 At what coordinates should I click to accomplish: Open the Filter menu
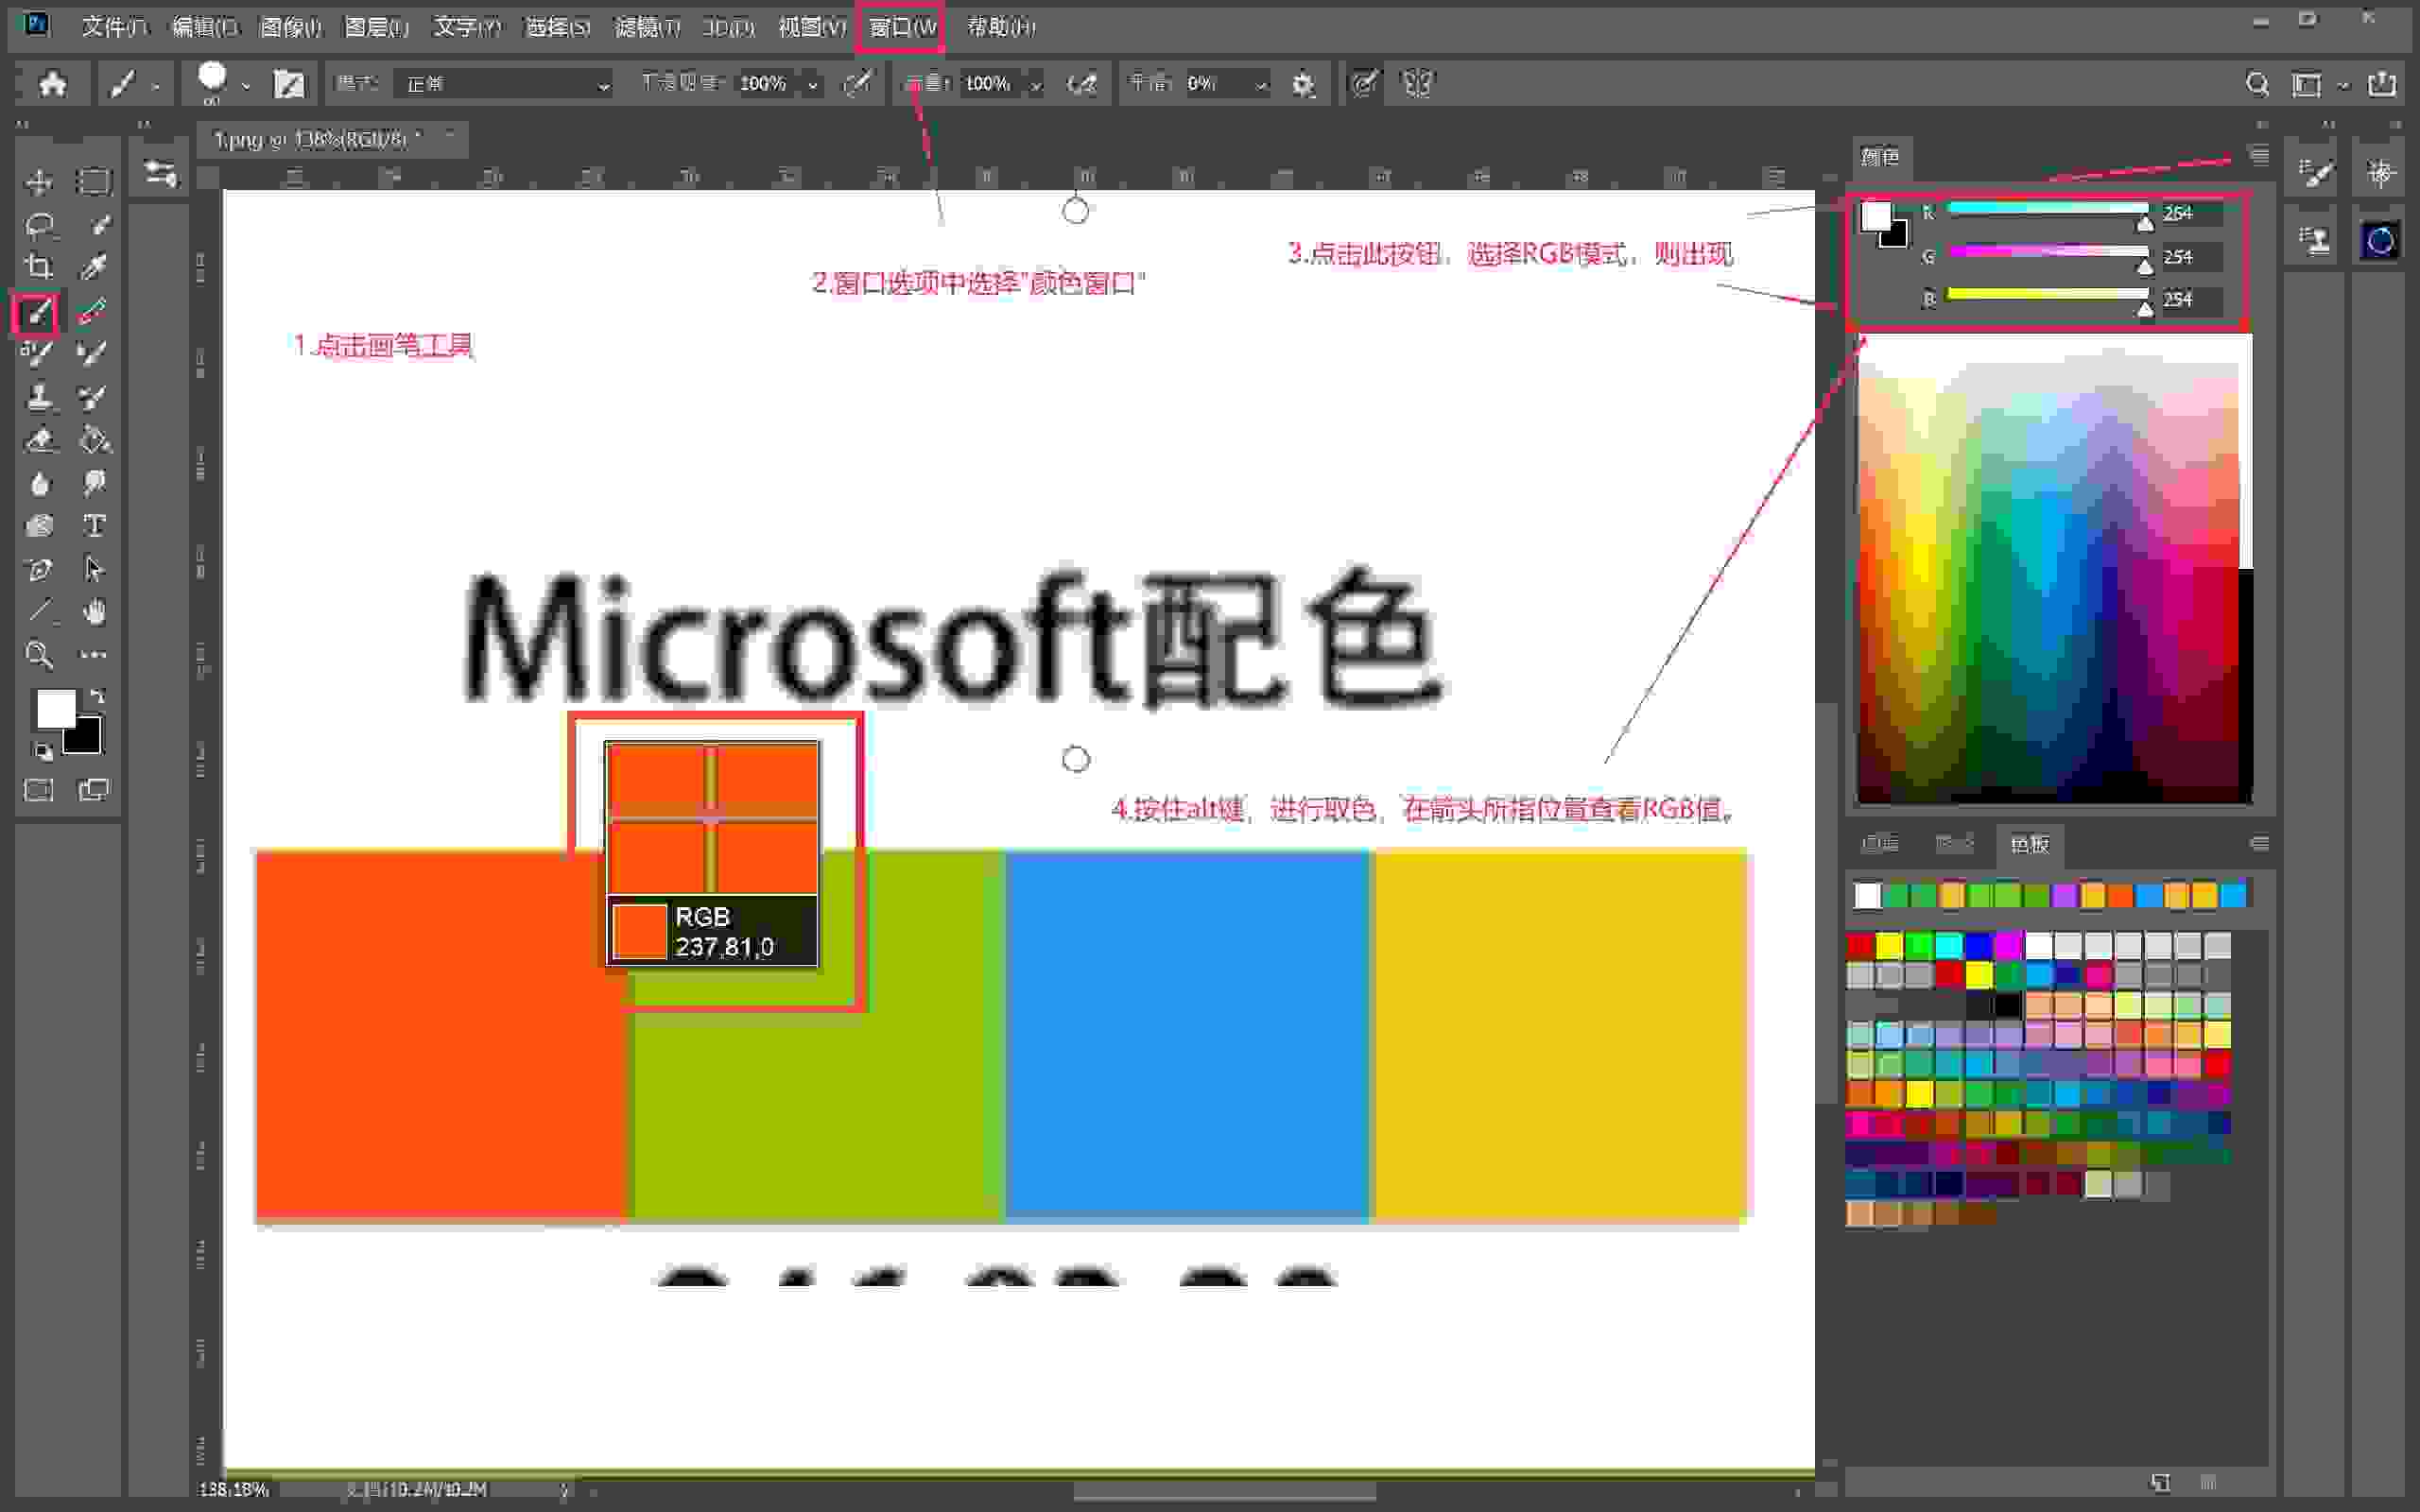[x=647, y=27]
